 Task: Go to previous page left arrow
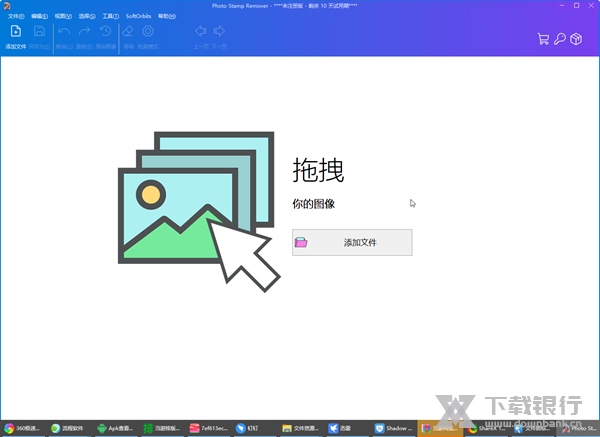(x=201, y=31)
